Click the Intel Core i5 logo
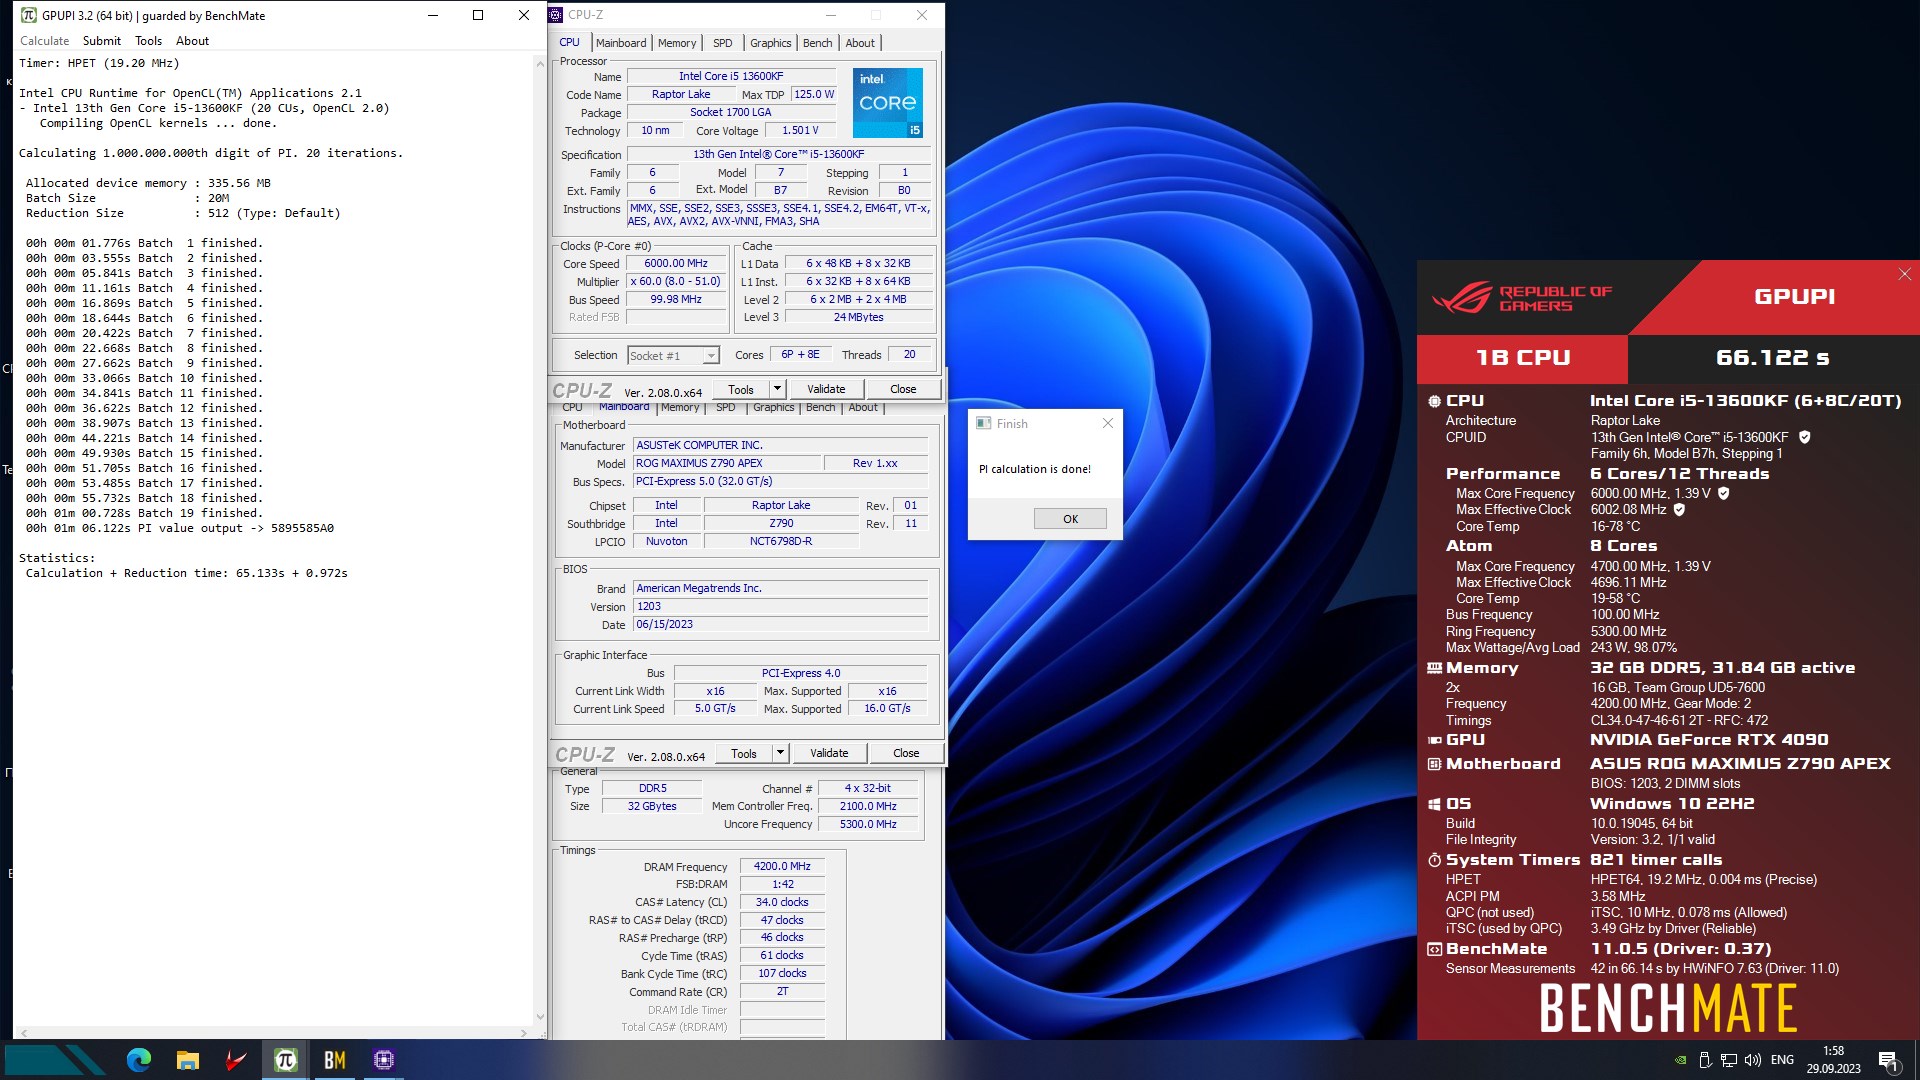Viewport: 1920px width, 1080px height. (887, 103)
